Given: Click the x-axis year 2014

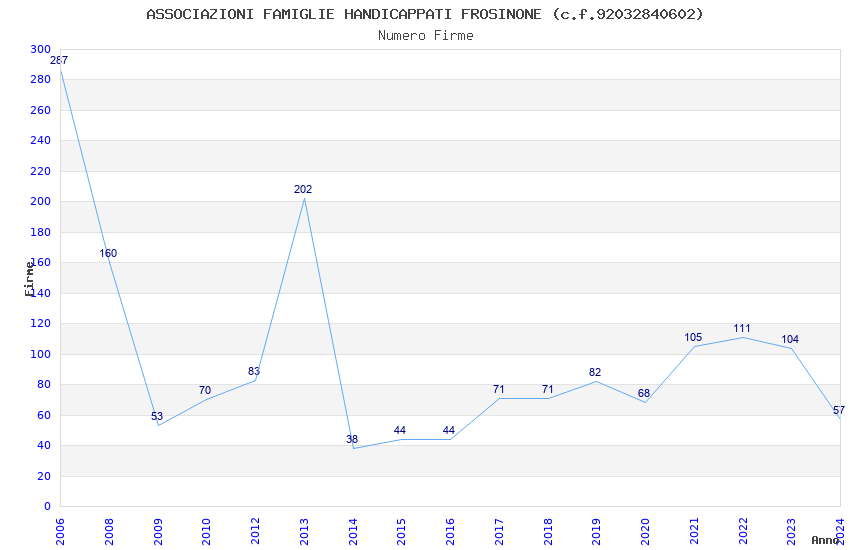Looking at the screenshot, I should [353, 531].
